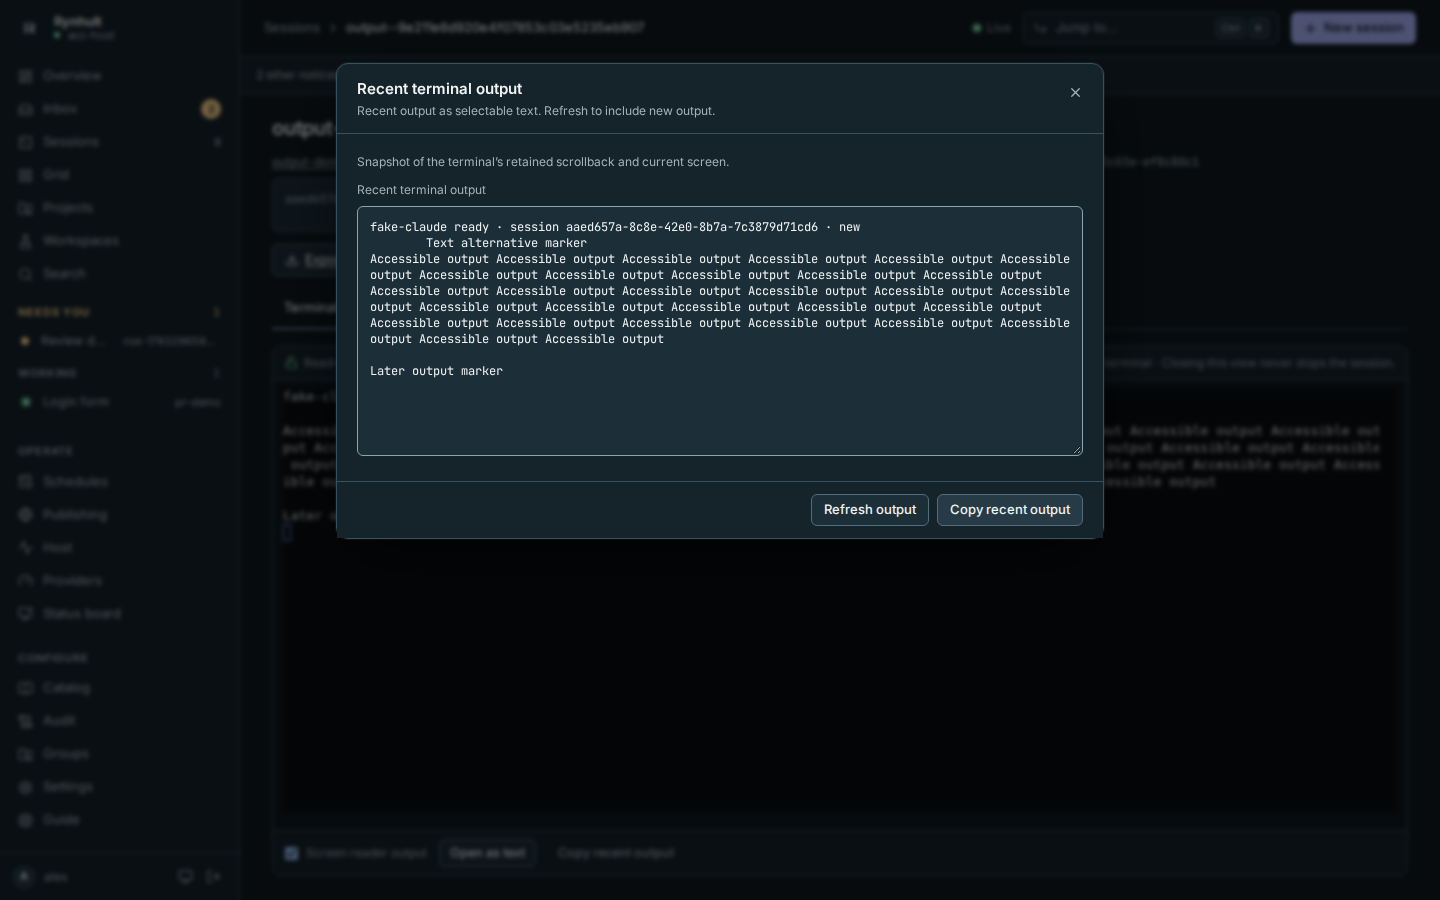Click the 'Later output marker' line
Viewport: 1440px width, 900px height.
coord(437,371)
